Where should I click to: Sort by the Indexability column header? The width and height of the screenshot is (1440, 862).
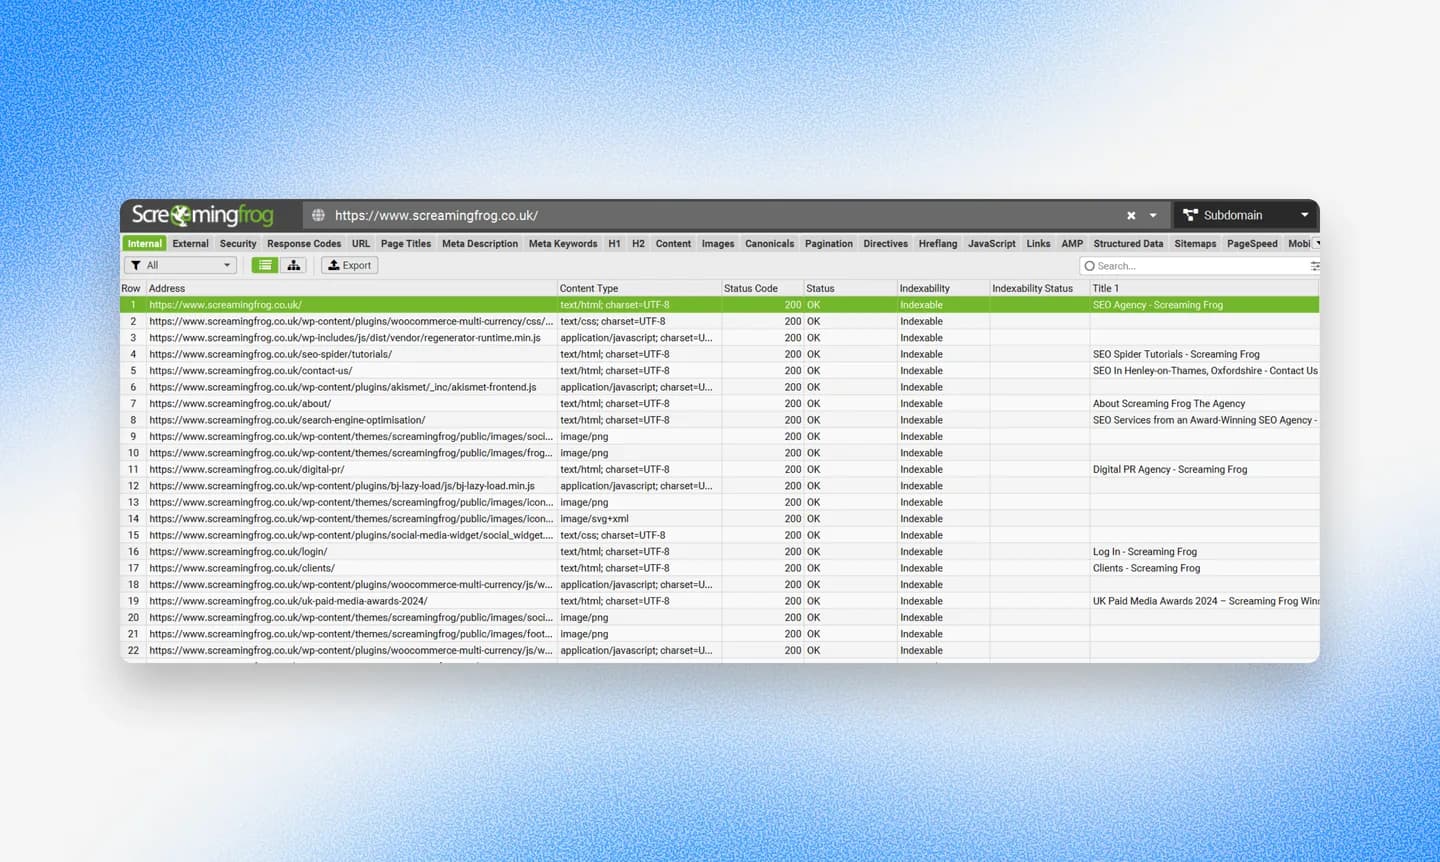[x=943, y=288]
